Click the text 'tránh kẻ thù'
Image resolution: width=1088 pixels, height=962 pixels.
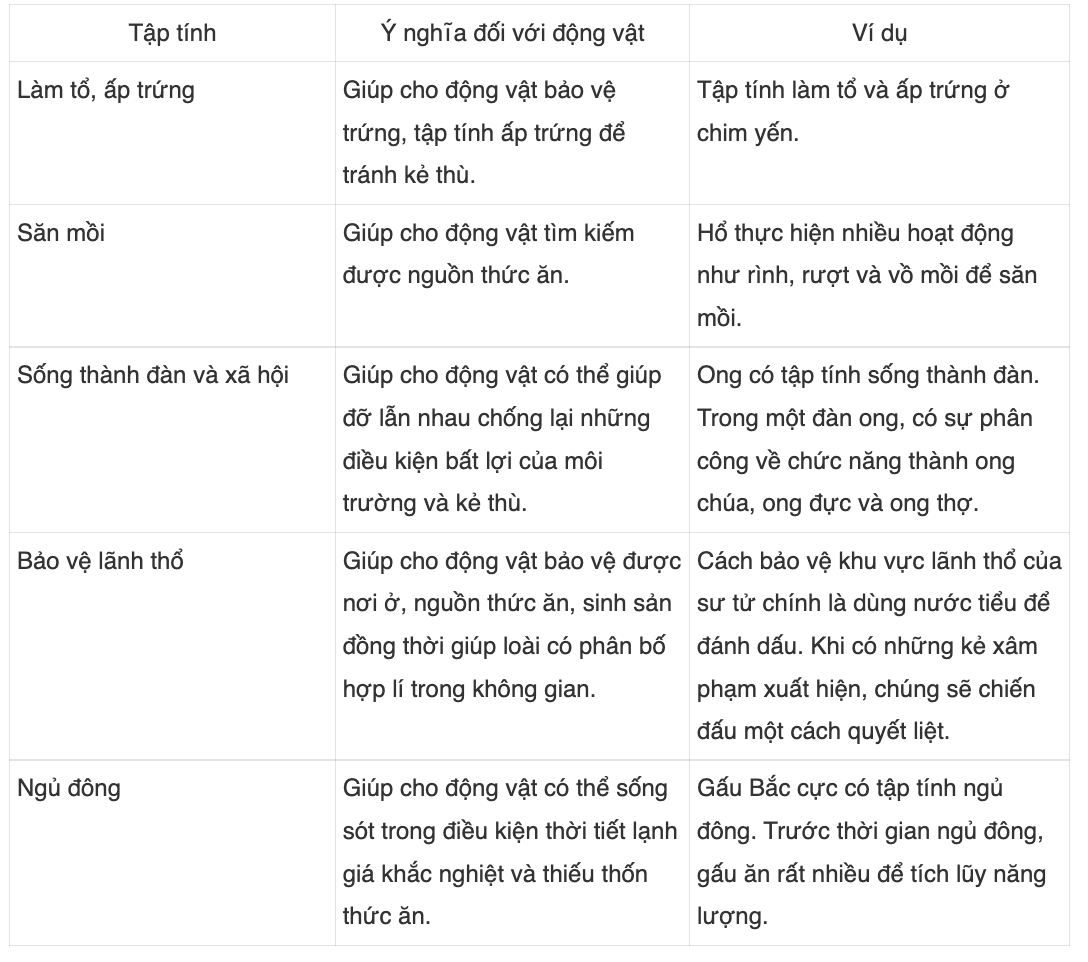coord(407,175)
